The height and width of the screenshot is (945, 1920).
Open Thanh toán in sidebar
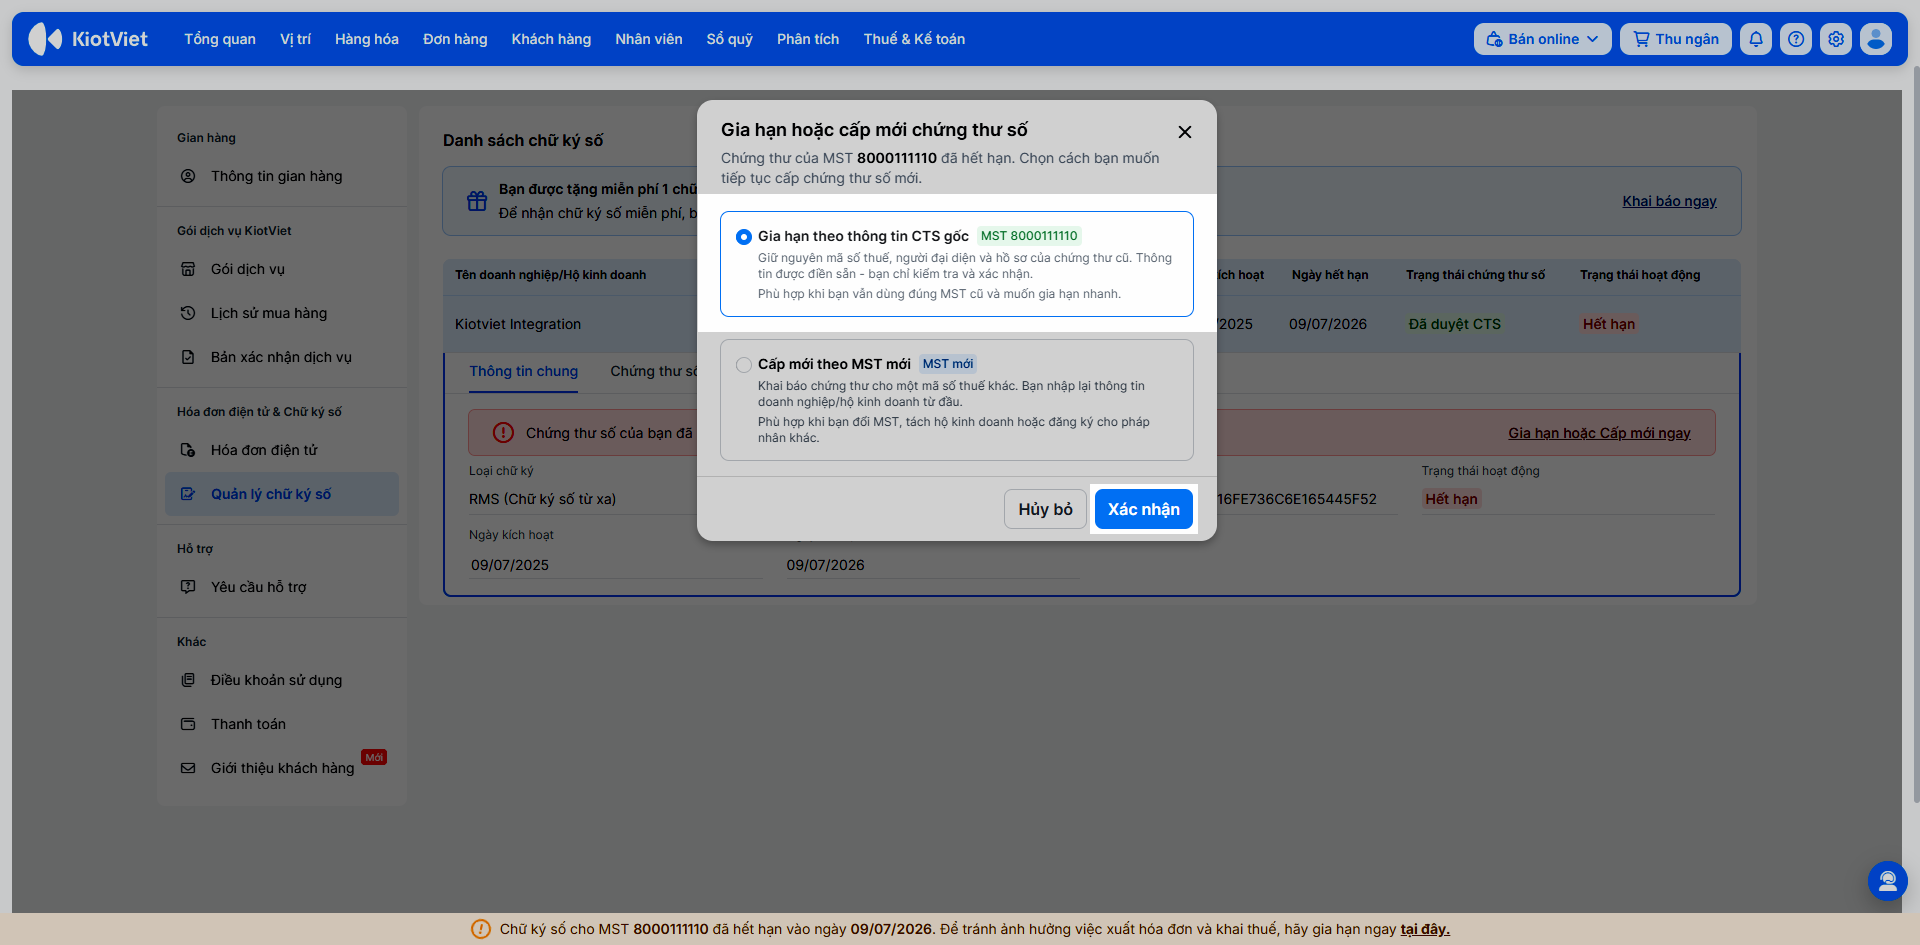click(x=282, y=724)
